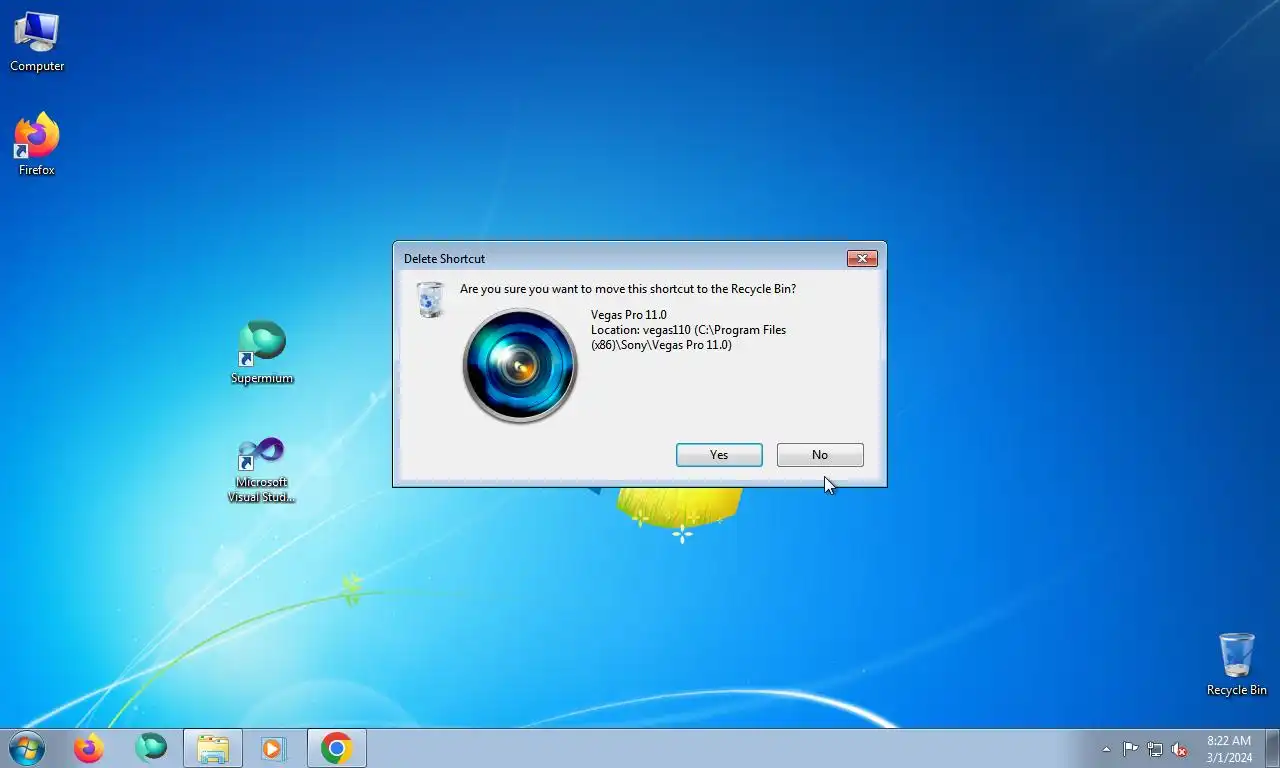1280x768 pixels.
Task: Click the 'Location: vegas110' path text
Action: point(689,337)
